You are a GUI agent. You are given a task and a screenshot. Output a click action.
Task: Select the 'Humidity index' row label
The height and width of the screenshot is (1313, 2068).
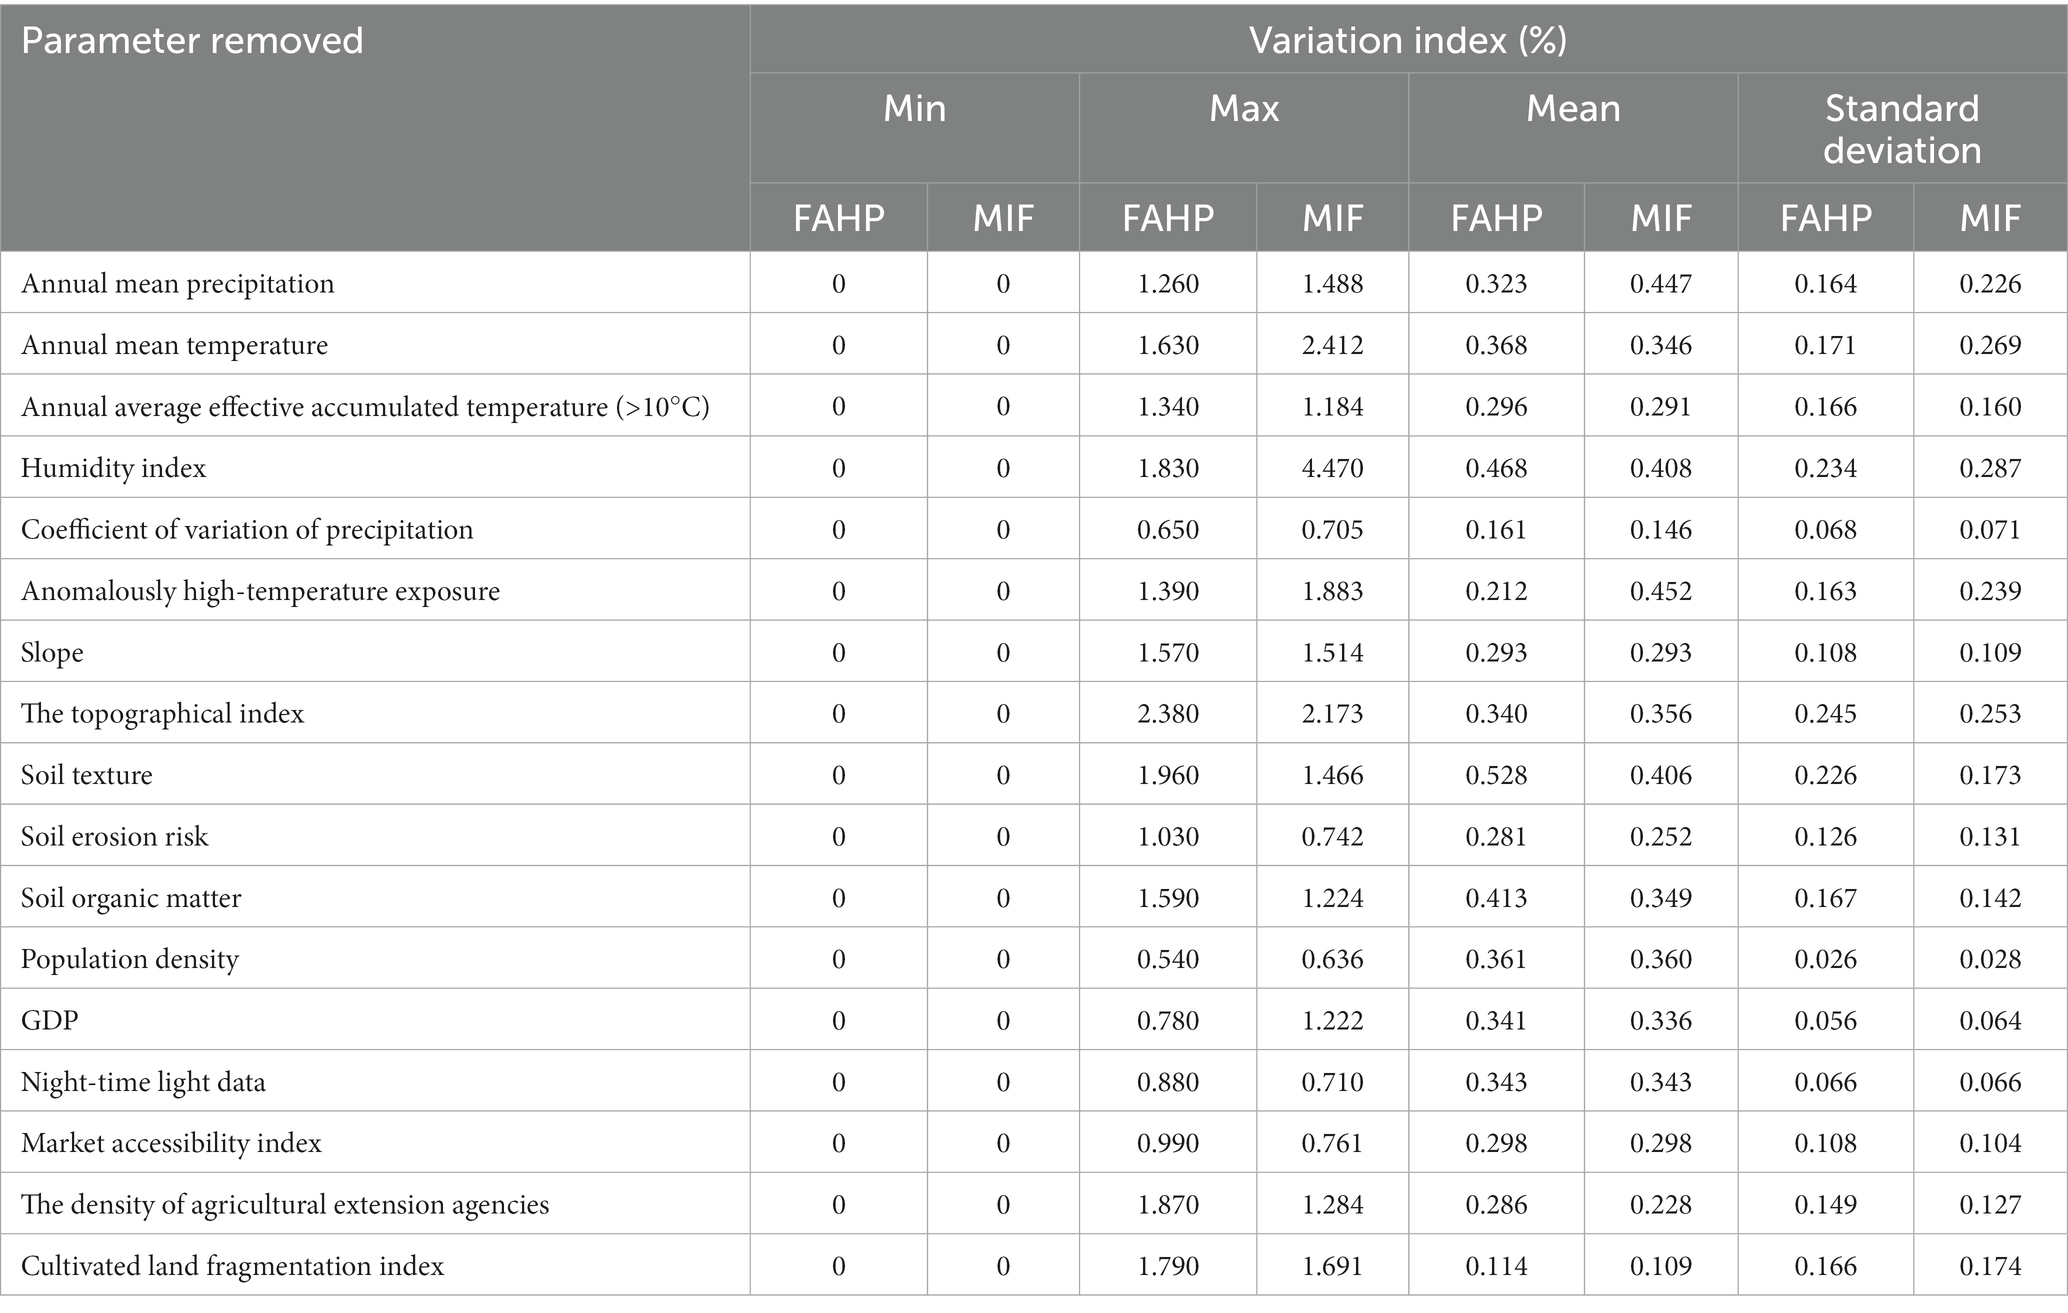[x=114, y=468]
